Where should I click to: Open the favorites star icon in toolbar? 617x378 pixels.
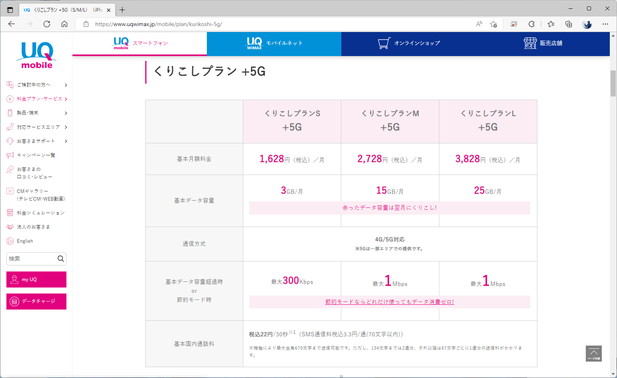(x=550, y=24)
